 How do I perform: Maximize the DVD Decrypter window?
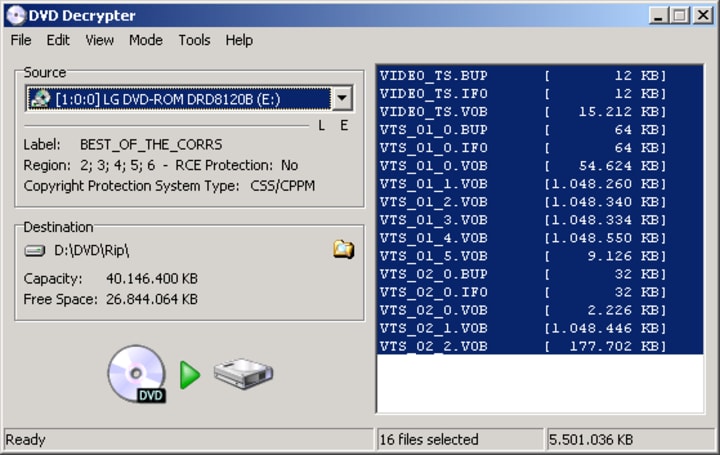click(x=680, y=16)
